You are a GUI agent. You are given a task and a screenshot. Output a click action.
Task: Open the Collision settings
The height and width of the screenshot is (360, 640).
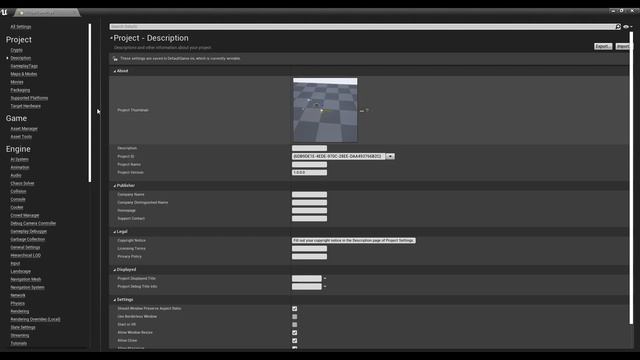pos(18,191)
